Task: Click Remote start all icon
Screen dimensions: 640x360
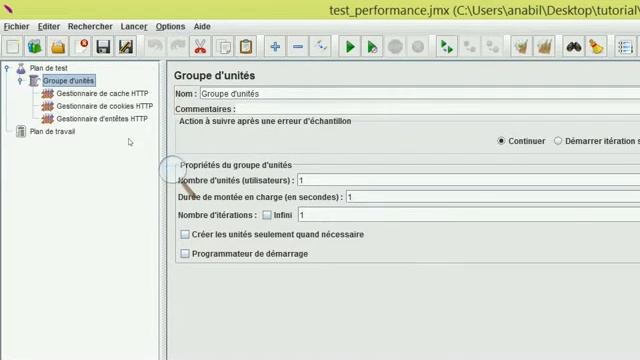Action: pyautogui.click(x=447, y=47)
